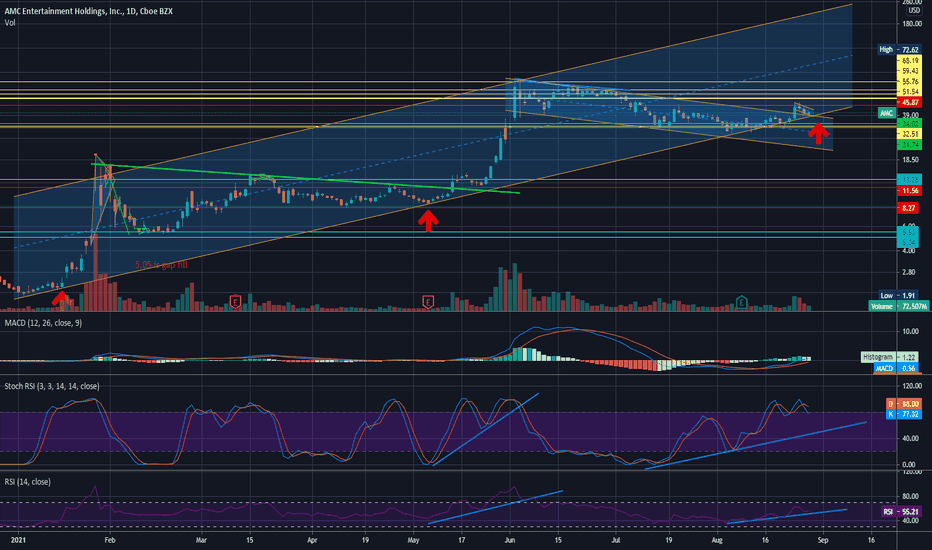This screenshot has height=550, width=932.
Task: Click the 120.00 value on Stoch RSI axis
Action: pos(912,386)
